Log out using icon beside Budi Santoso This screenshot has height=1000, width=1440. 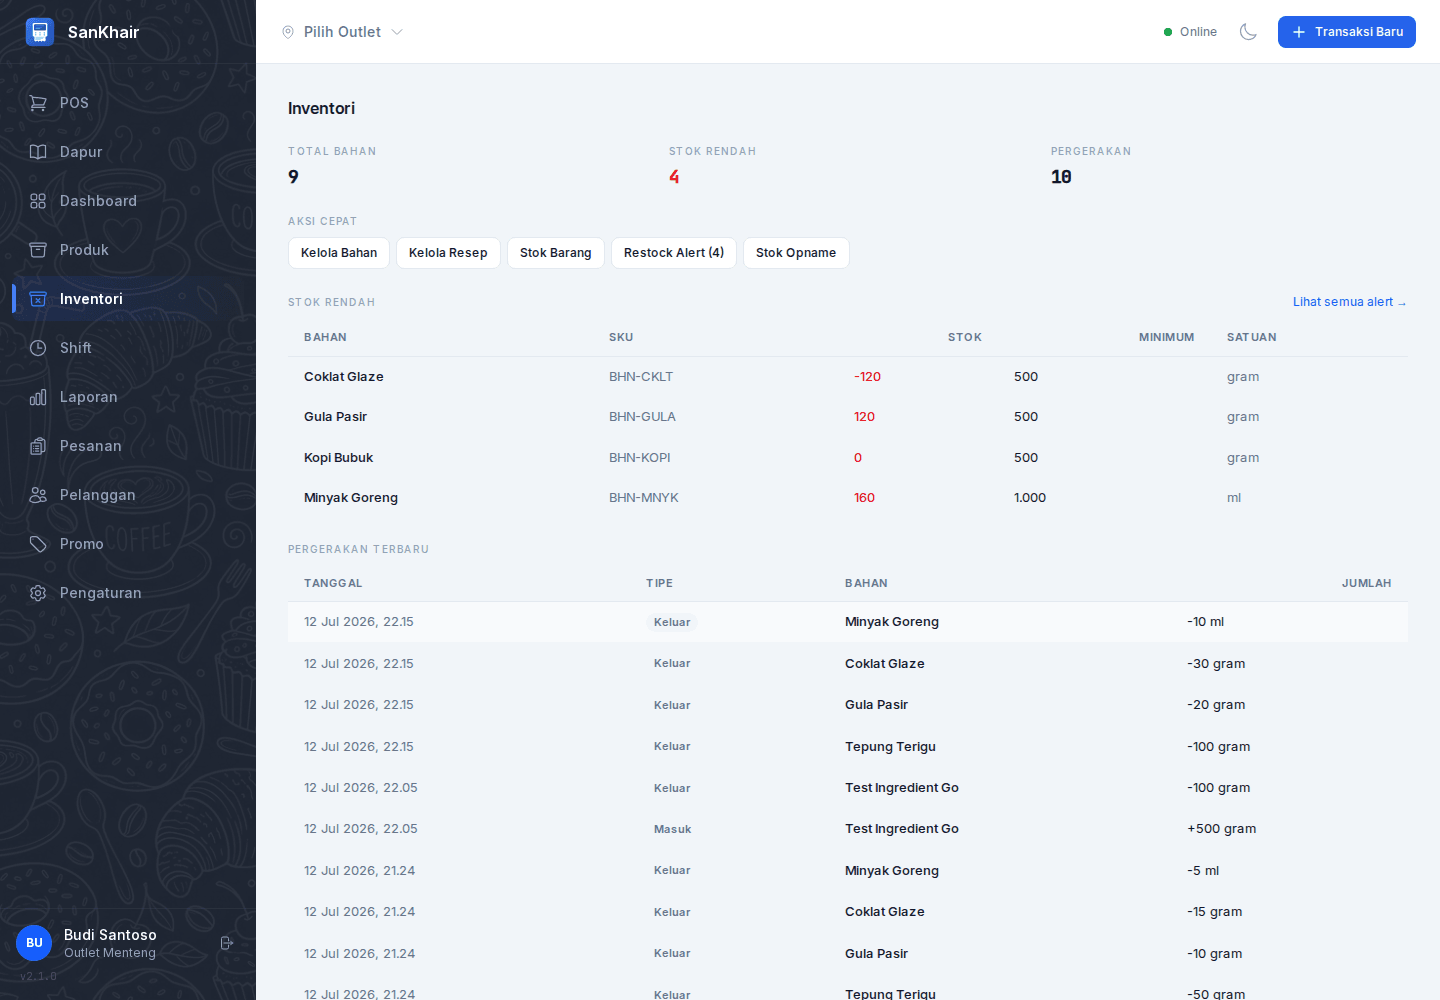point(227,943)
